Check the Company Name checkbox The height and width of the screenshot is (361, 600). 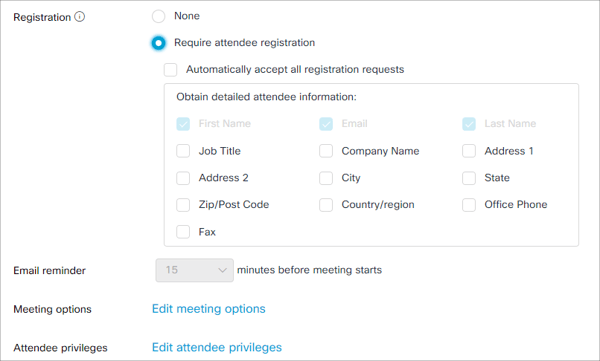pos(326,151)
